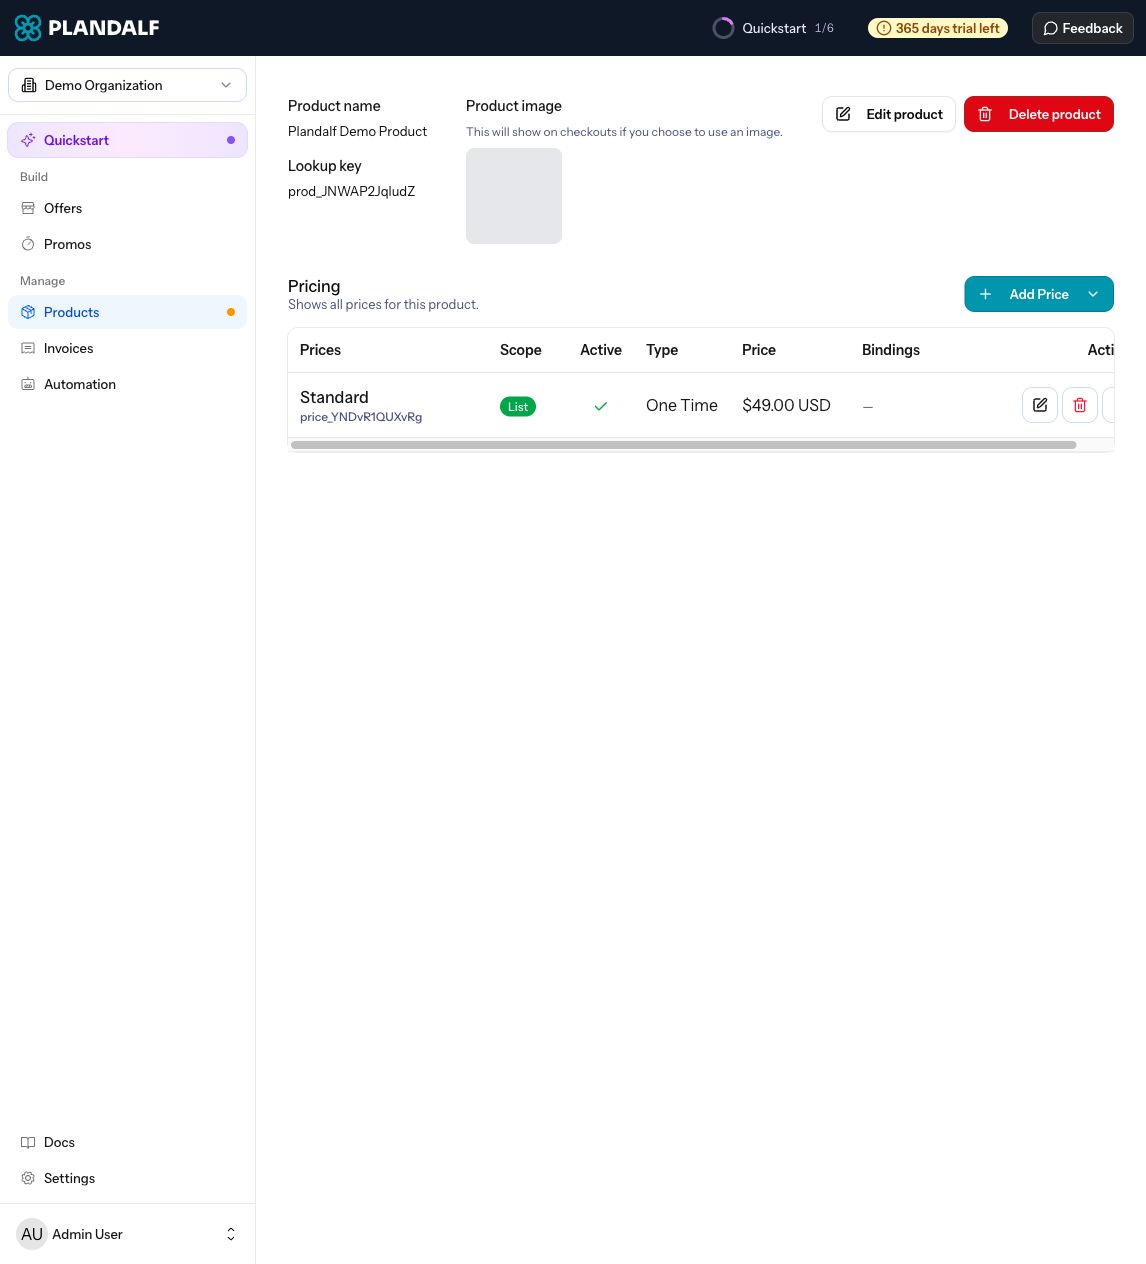This screenshot has width=1146, height=1264.
Task: Click the Docs book icon
Action: (x=28, y=1142)
